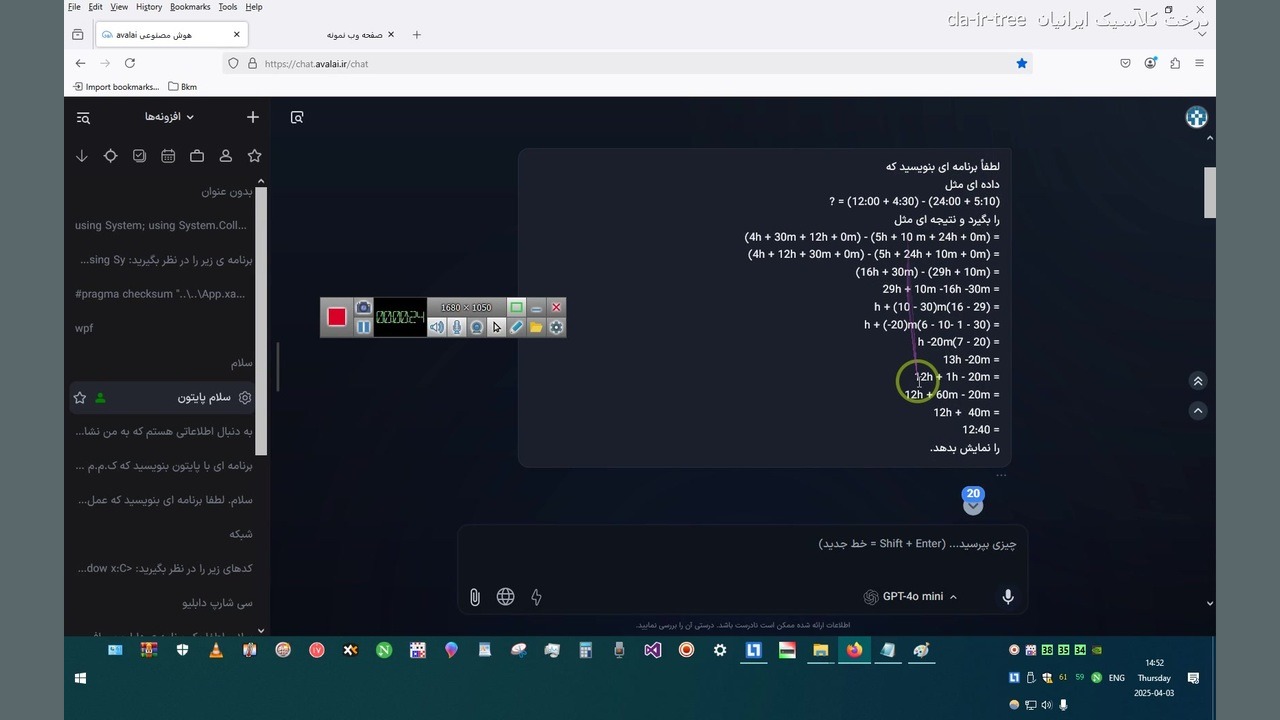The image size is (1280, 720).
Task: Open the GPT-4o mini model selector
Action: (x=910, y=597)
